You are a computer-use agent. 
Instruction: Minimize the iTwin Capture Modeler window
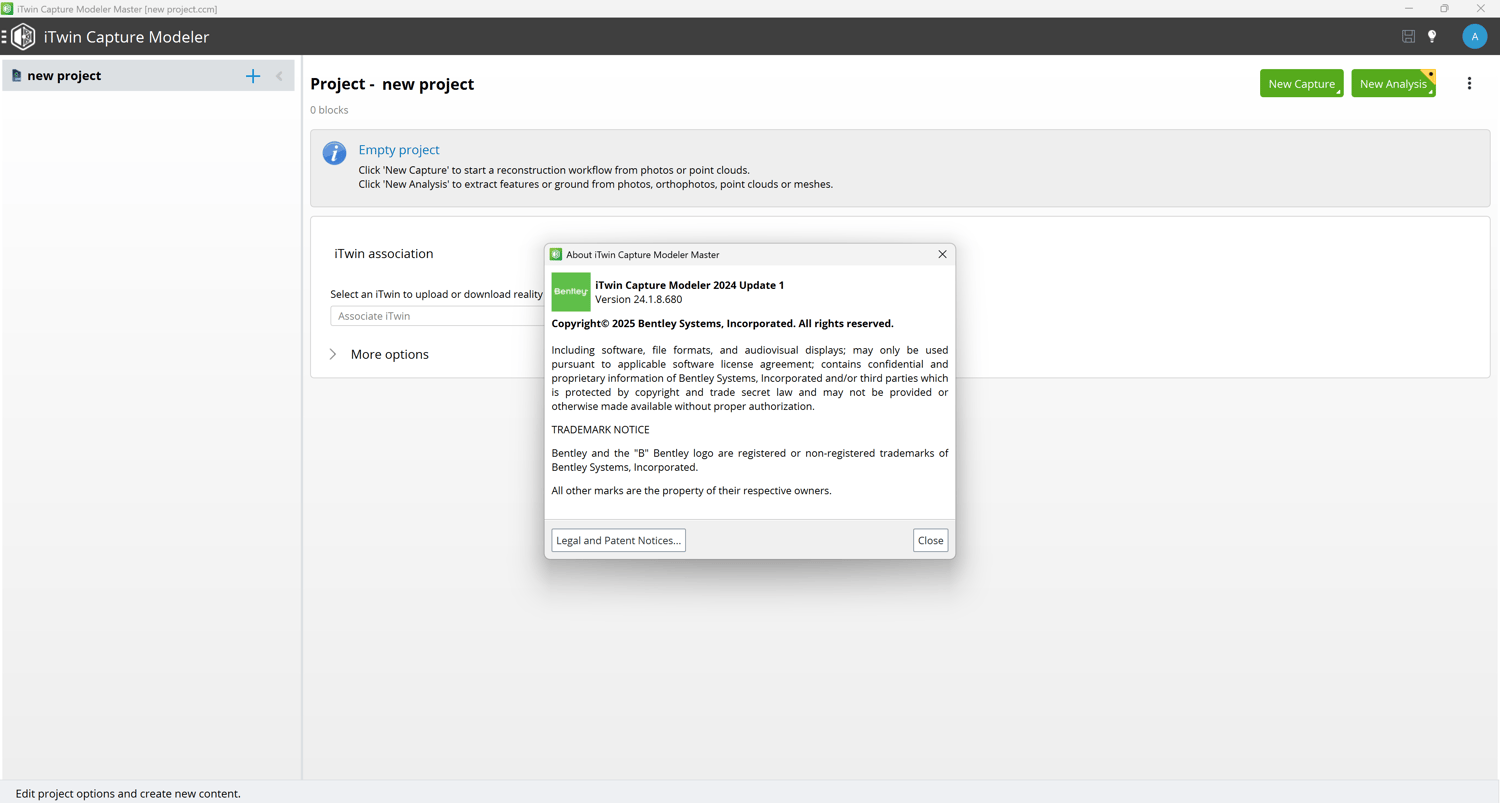click(x=1408, y=9)
